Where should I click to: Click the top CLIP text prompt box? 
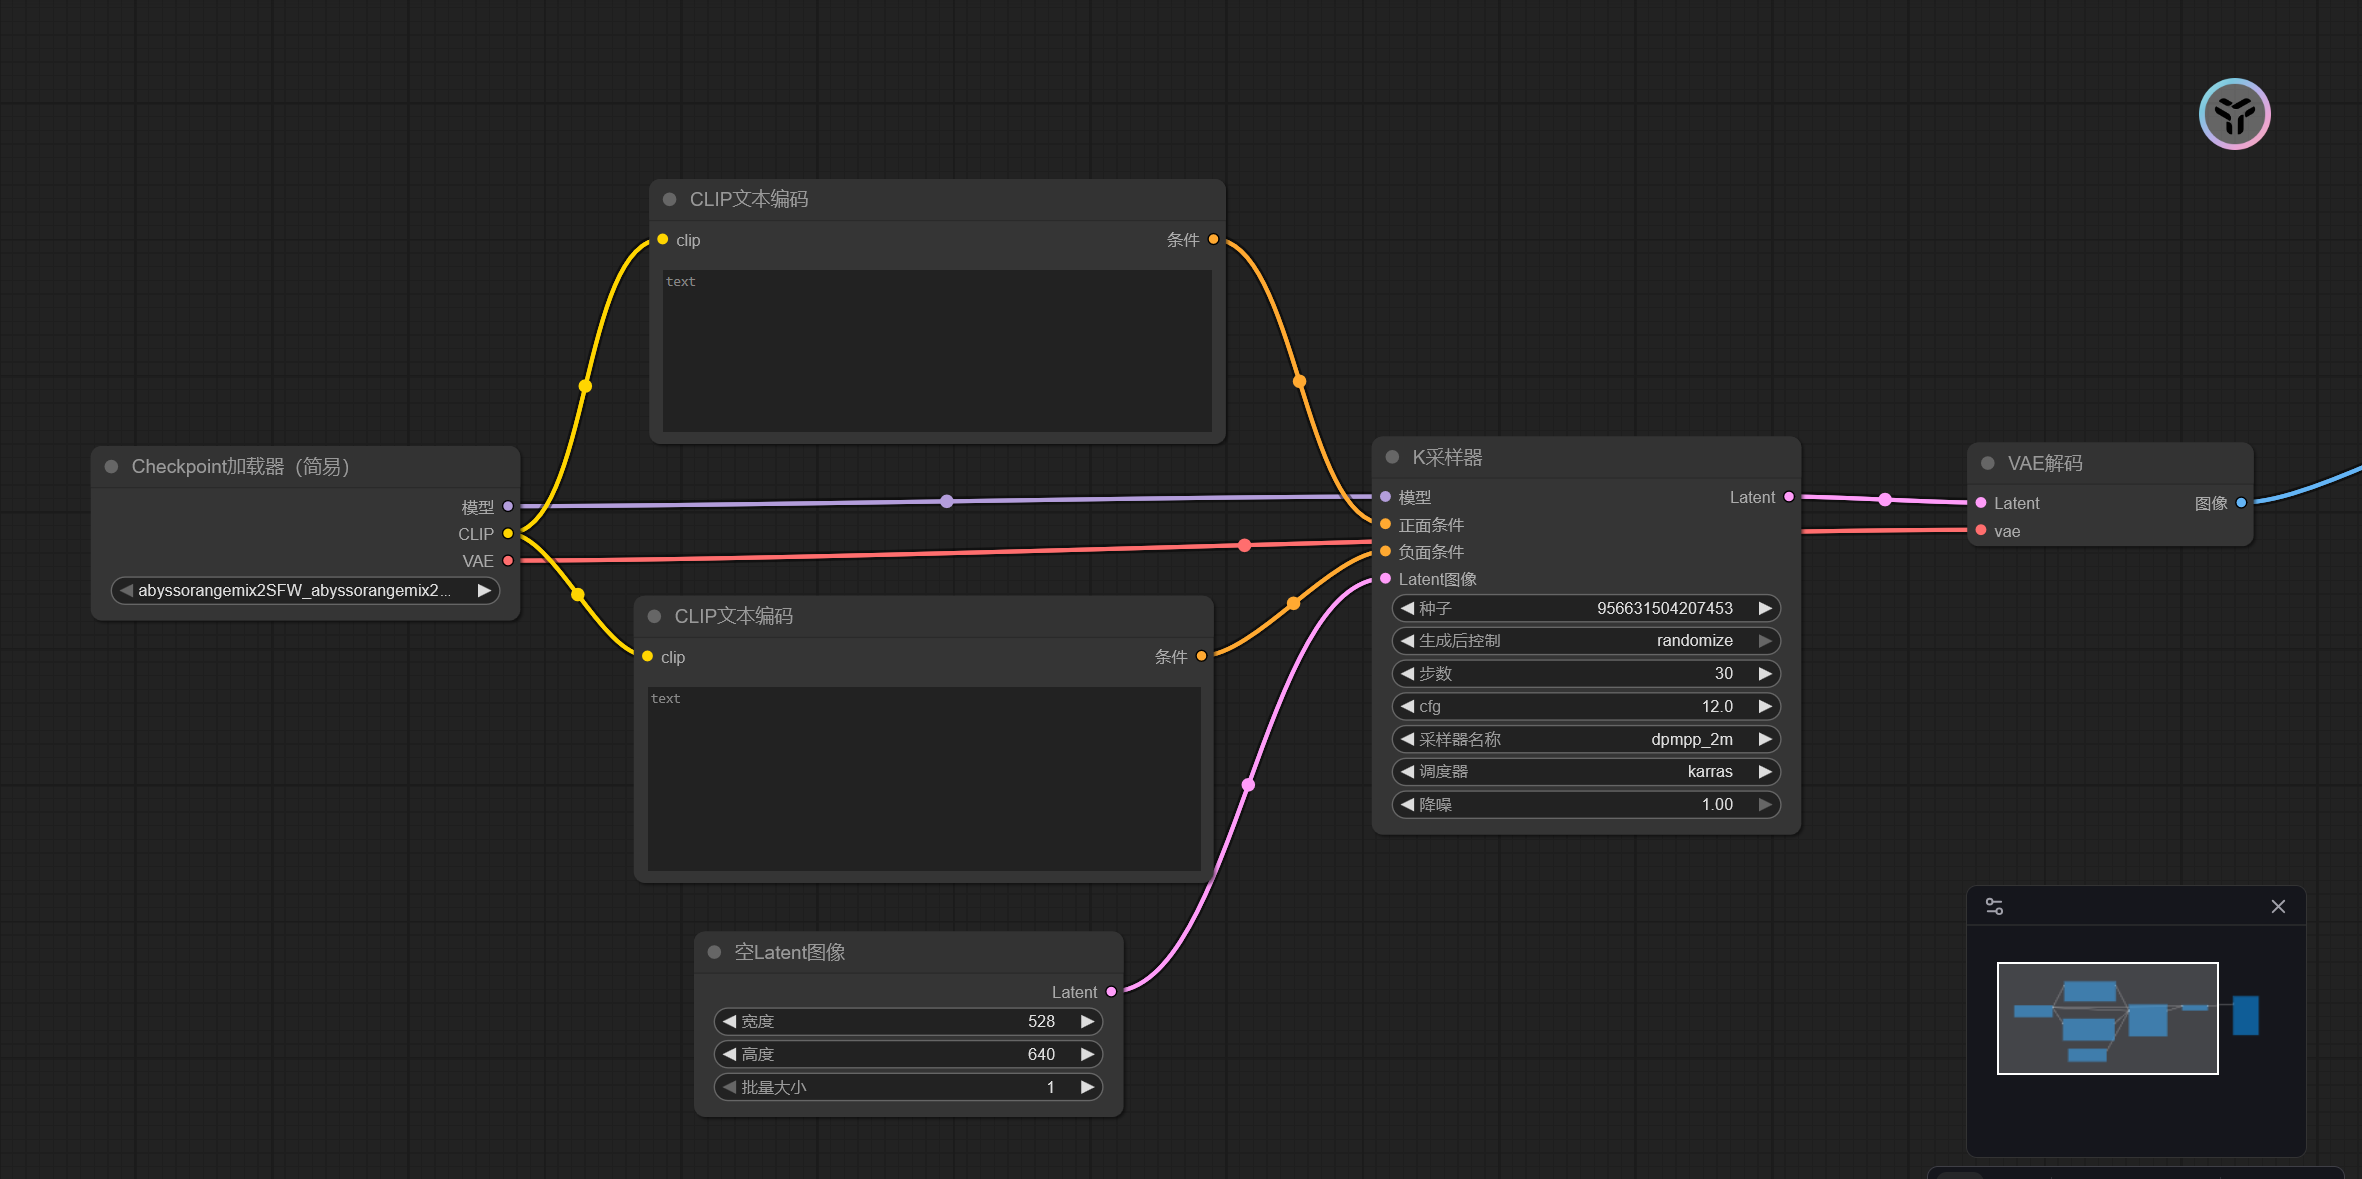point(936,350)
